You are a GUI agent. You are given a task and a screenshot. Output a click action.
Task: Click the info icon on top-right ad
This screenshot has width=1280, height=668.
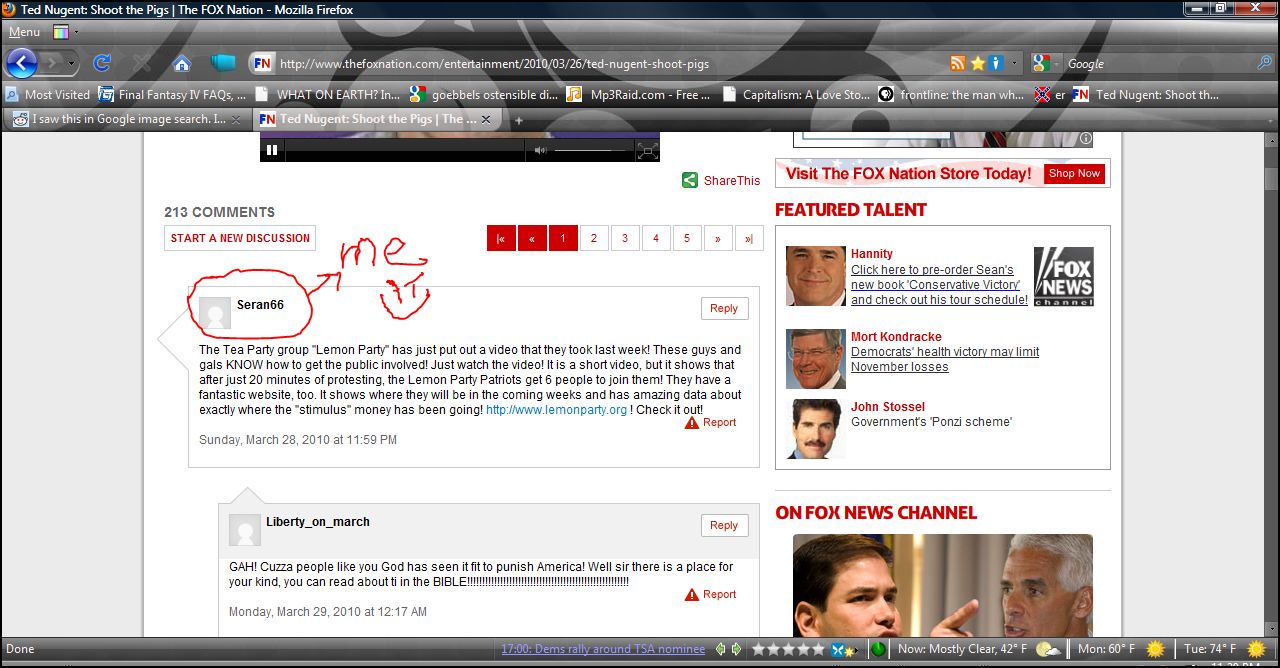1085,139
